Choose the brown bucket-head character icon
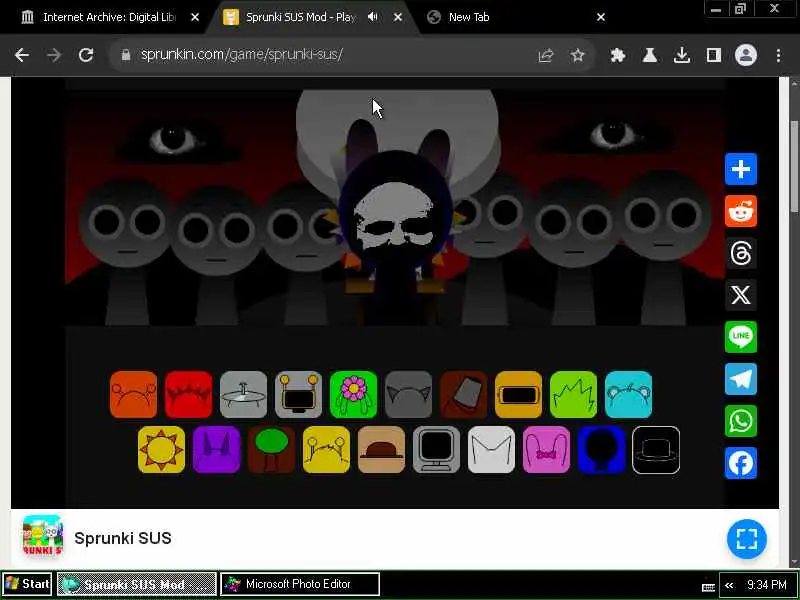 [x=464, y=394]
